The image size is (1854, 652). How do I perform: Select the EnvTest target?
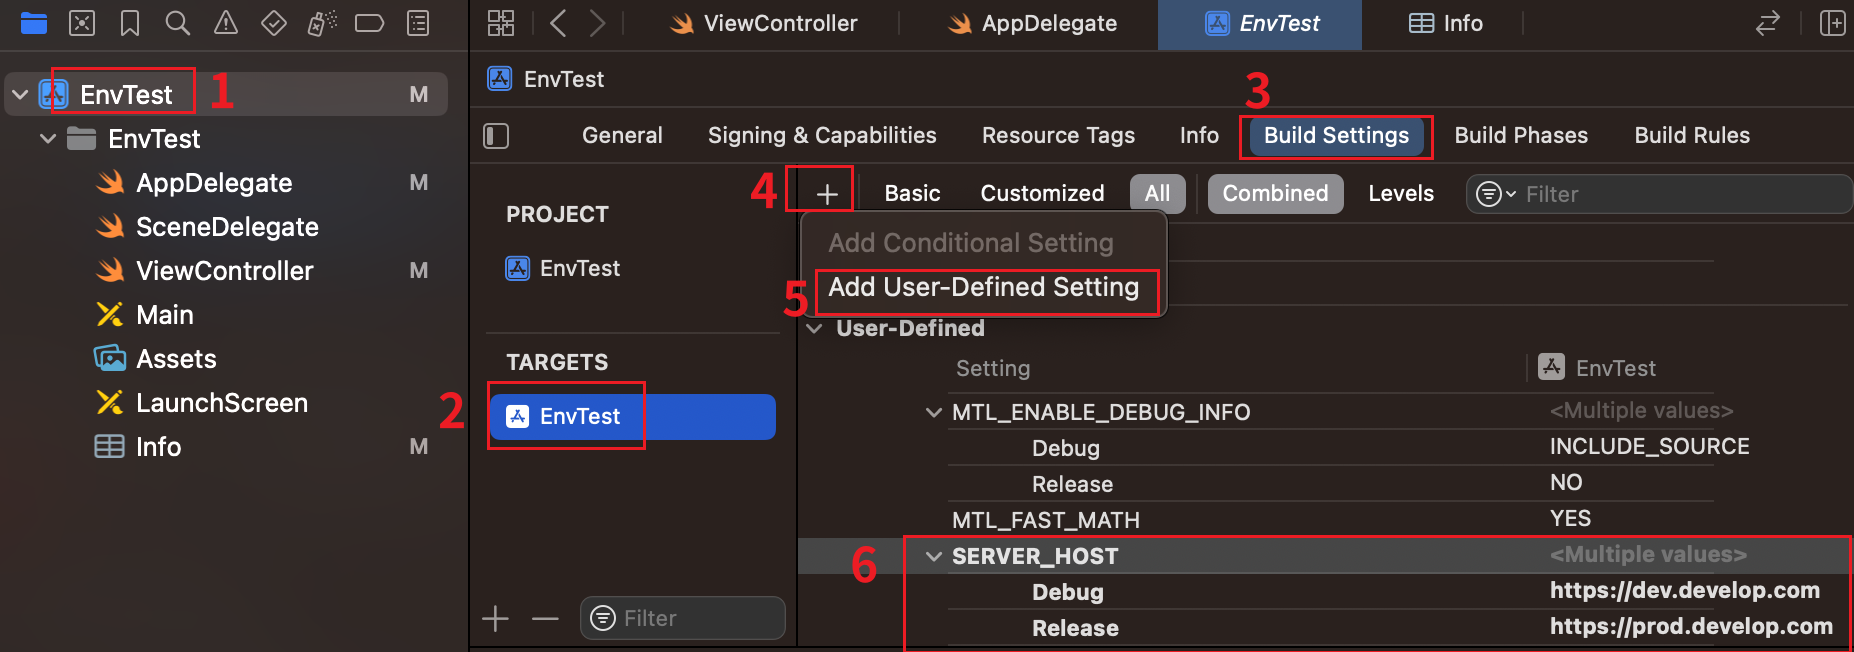pyautogui.click(x=632, y=417)
